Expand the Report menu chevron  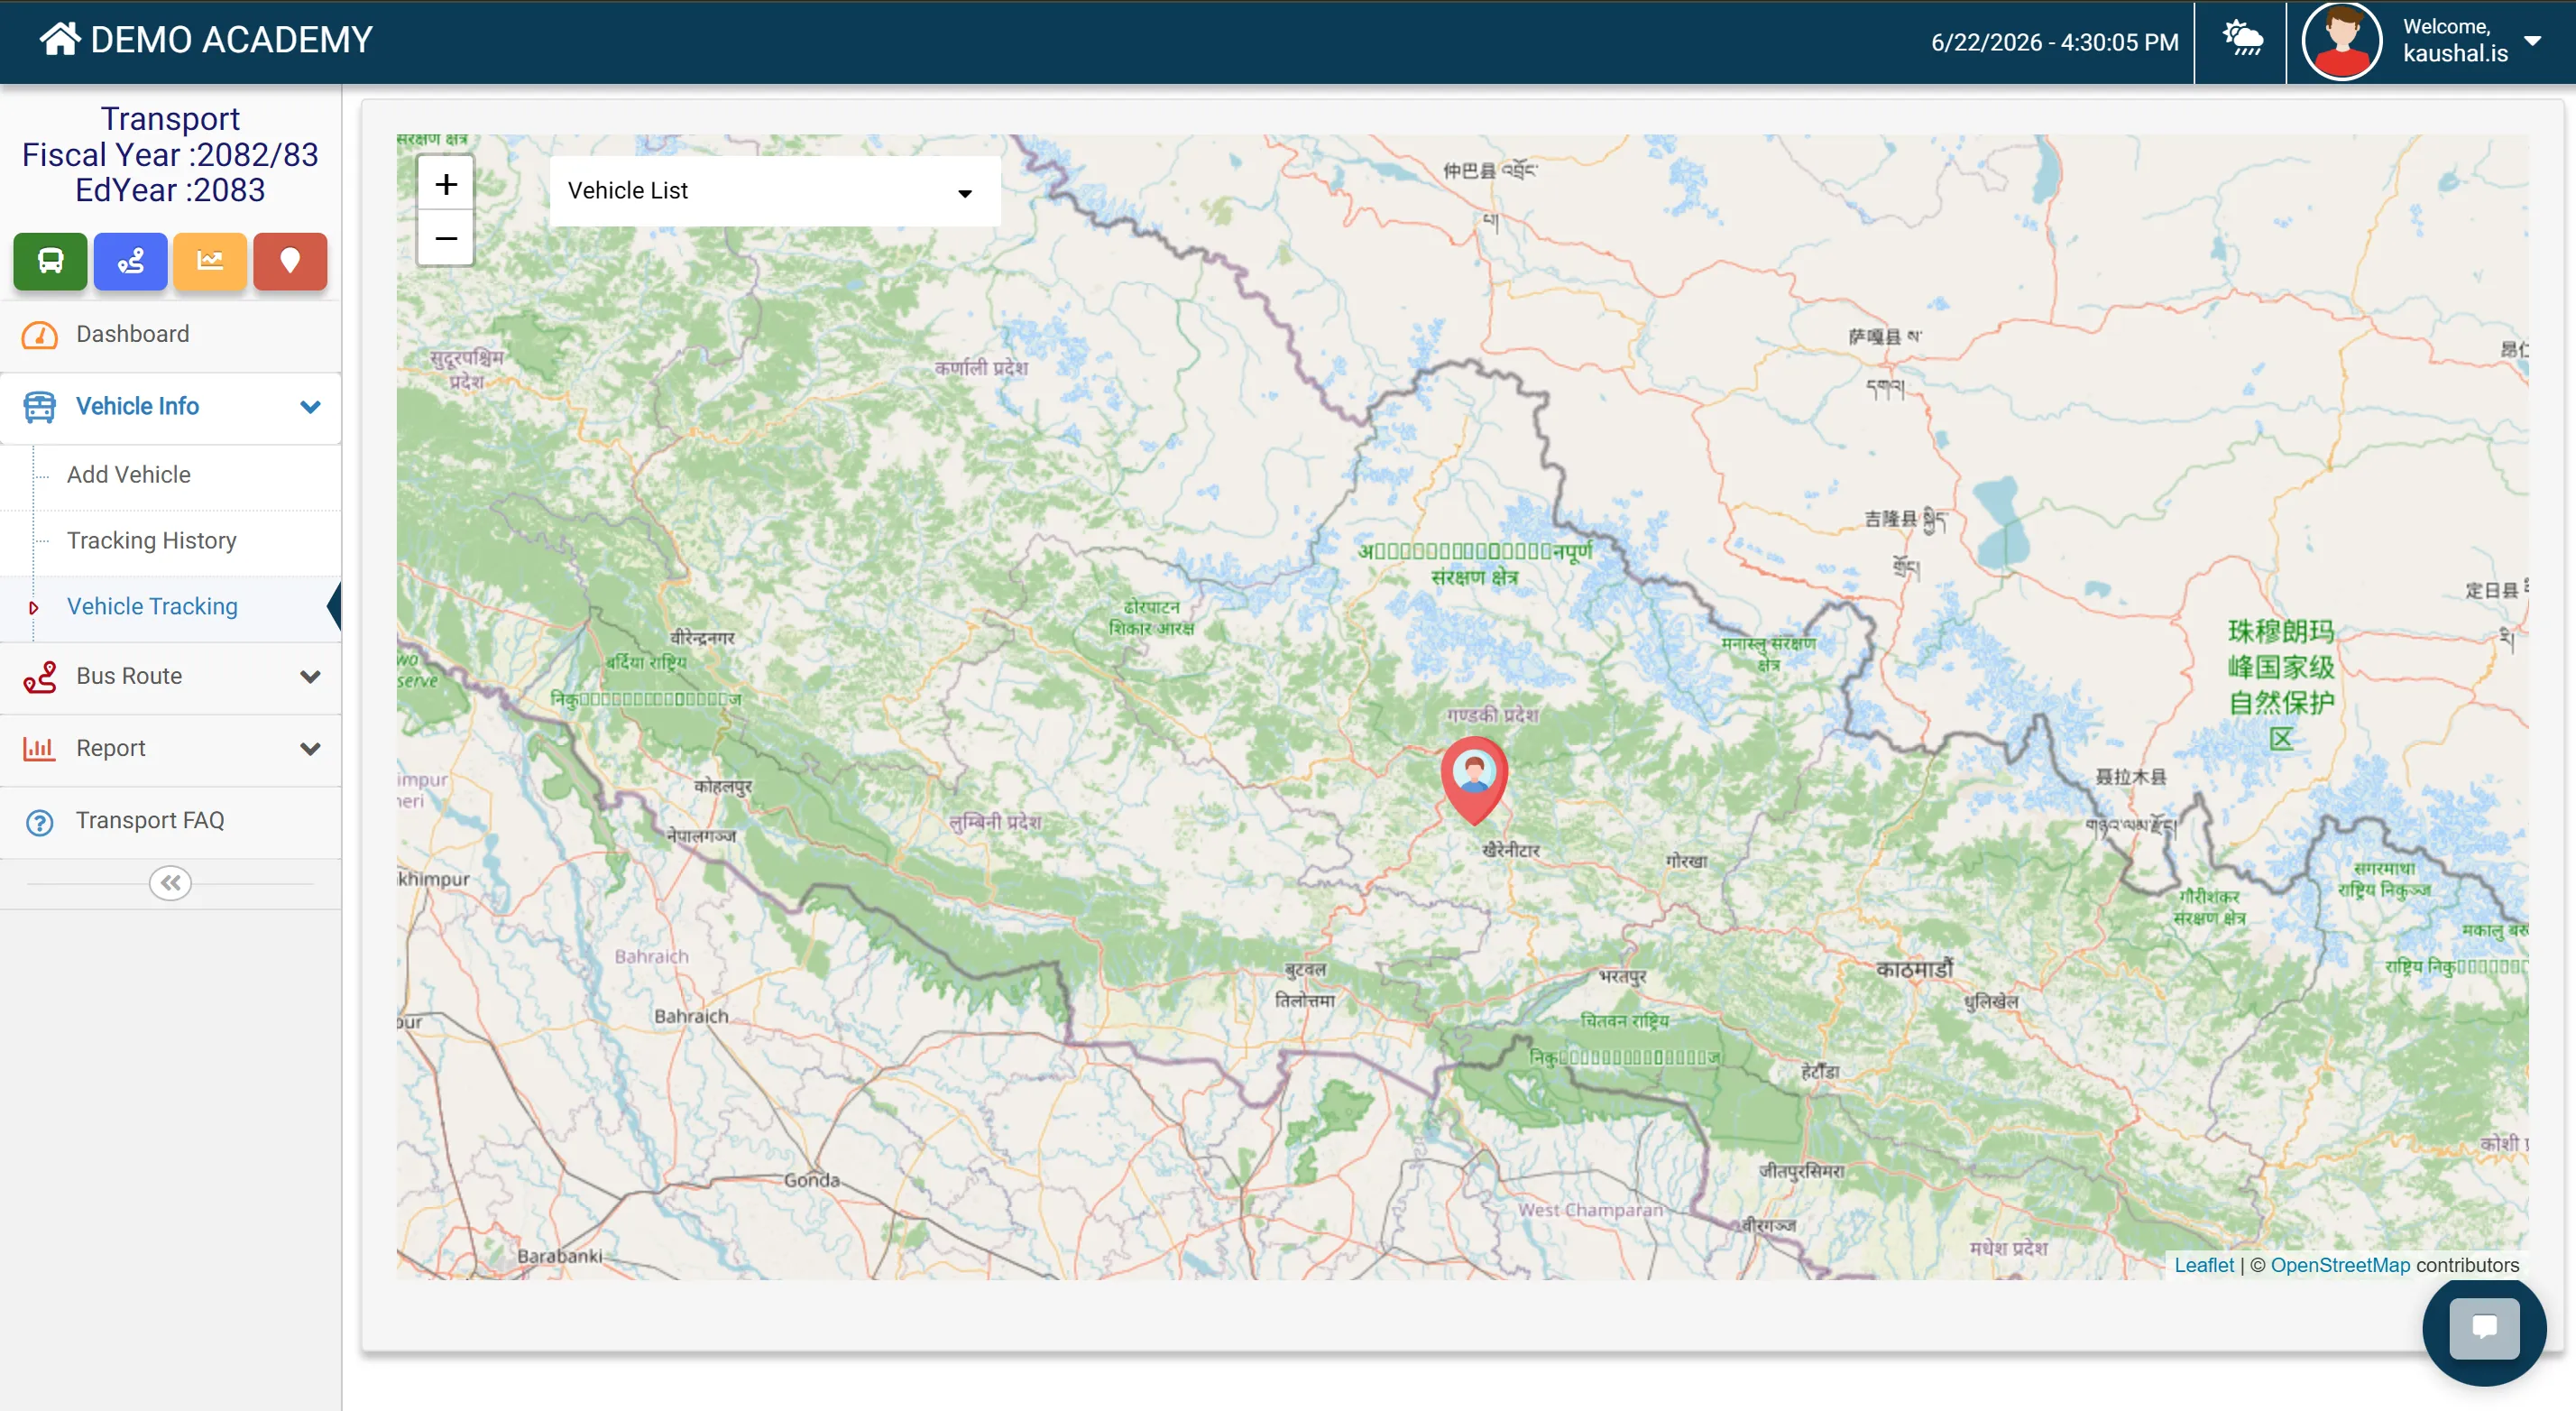310,749
